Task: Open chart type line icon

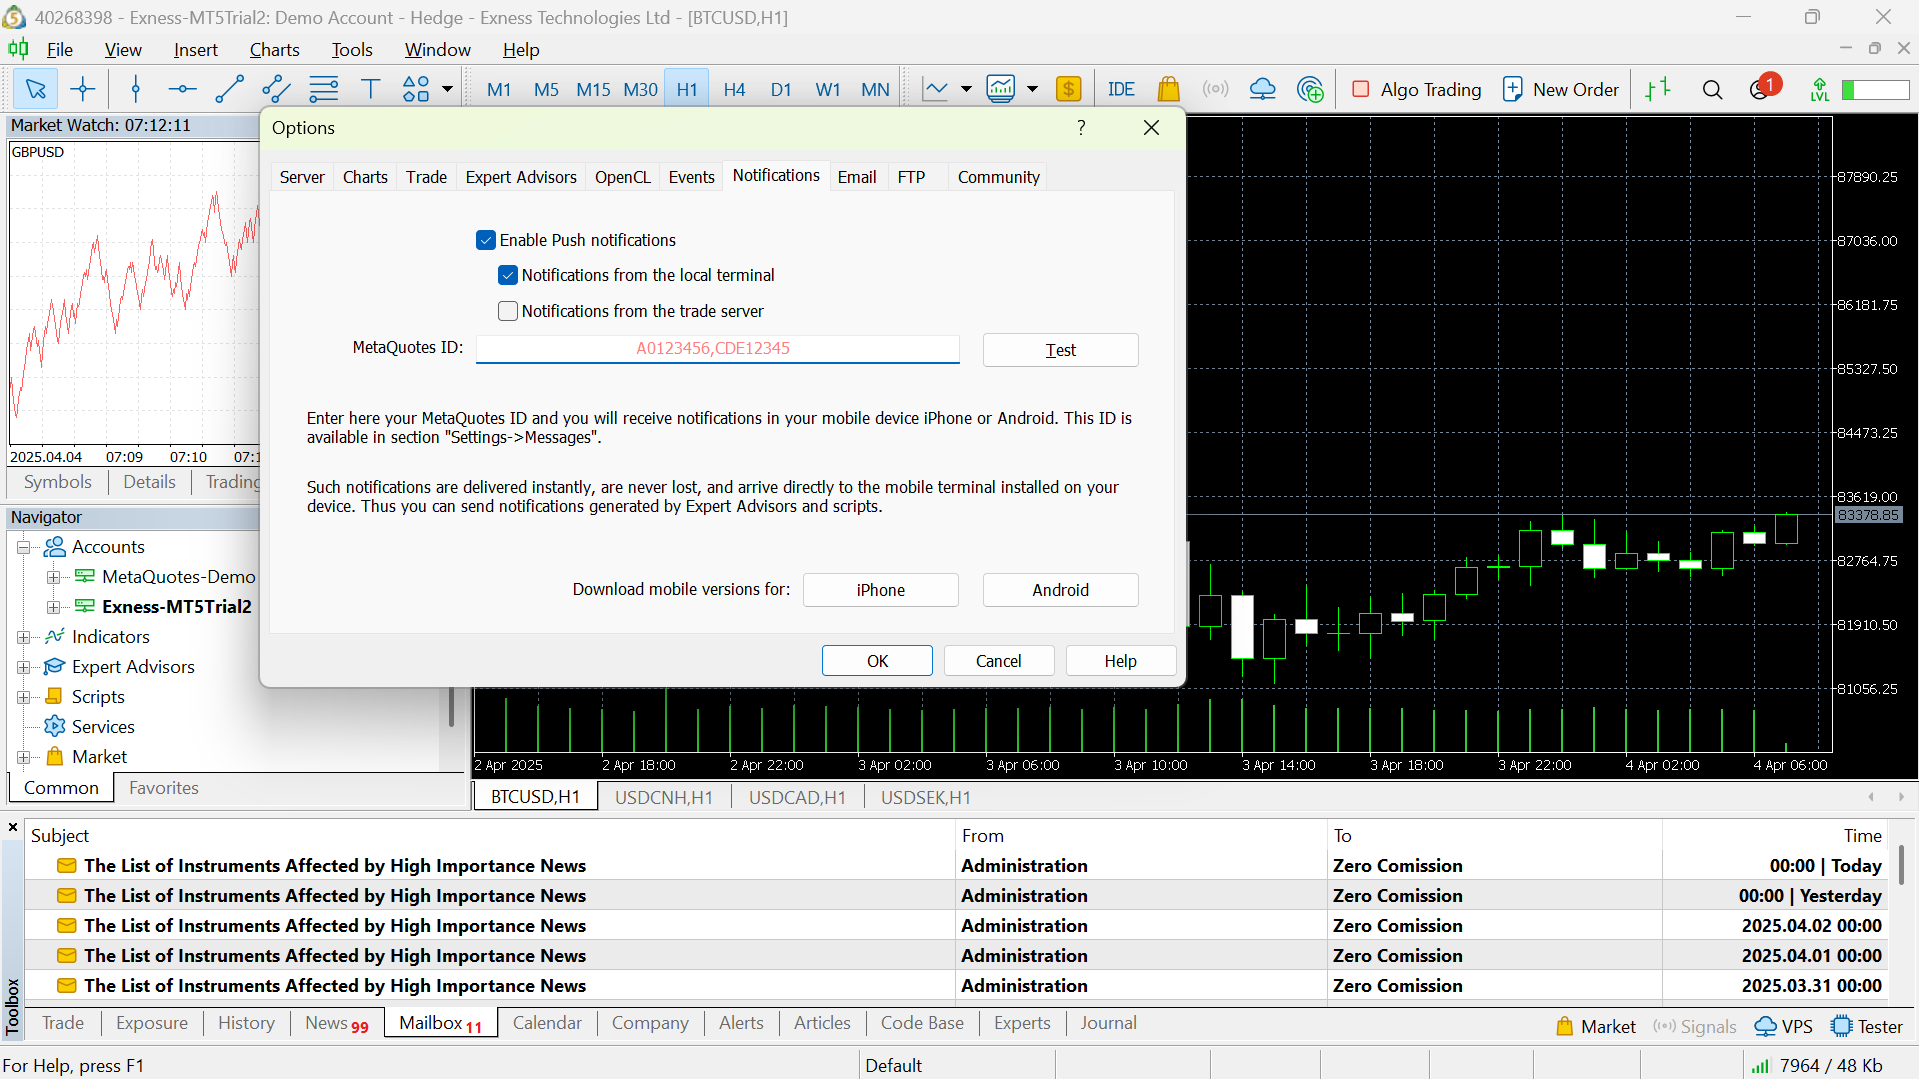Action: tap(935, 89)
